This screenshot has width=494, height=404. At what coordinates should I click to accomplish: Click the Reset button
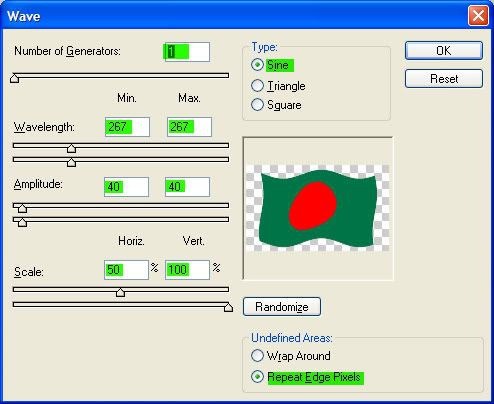[444, 79]
